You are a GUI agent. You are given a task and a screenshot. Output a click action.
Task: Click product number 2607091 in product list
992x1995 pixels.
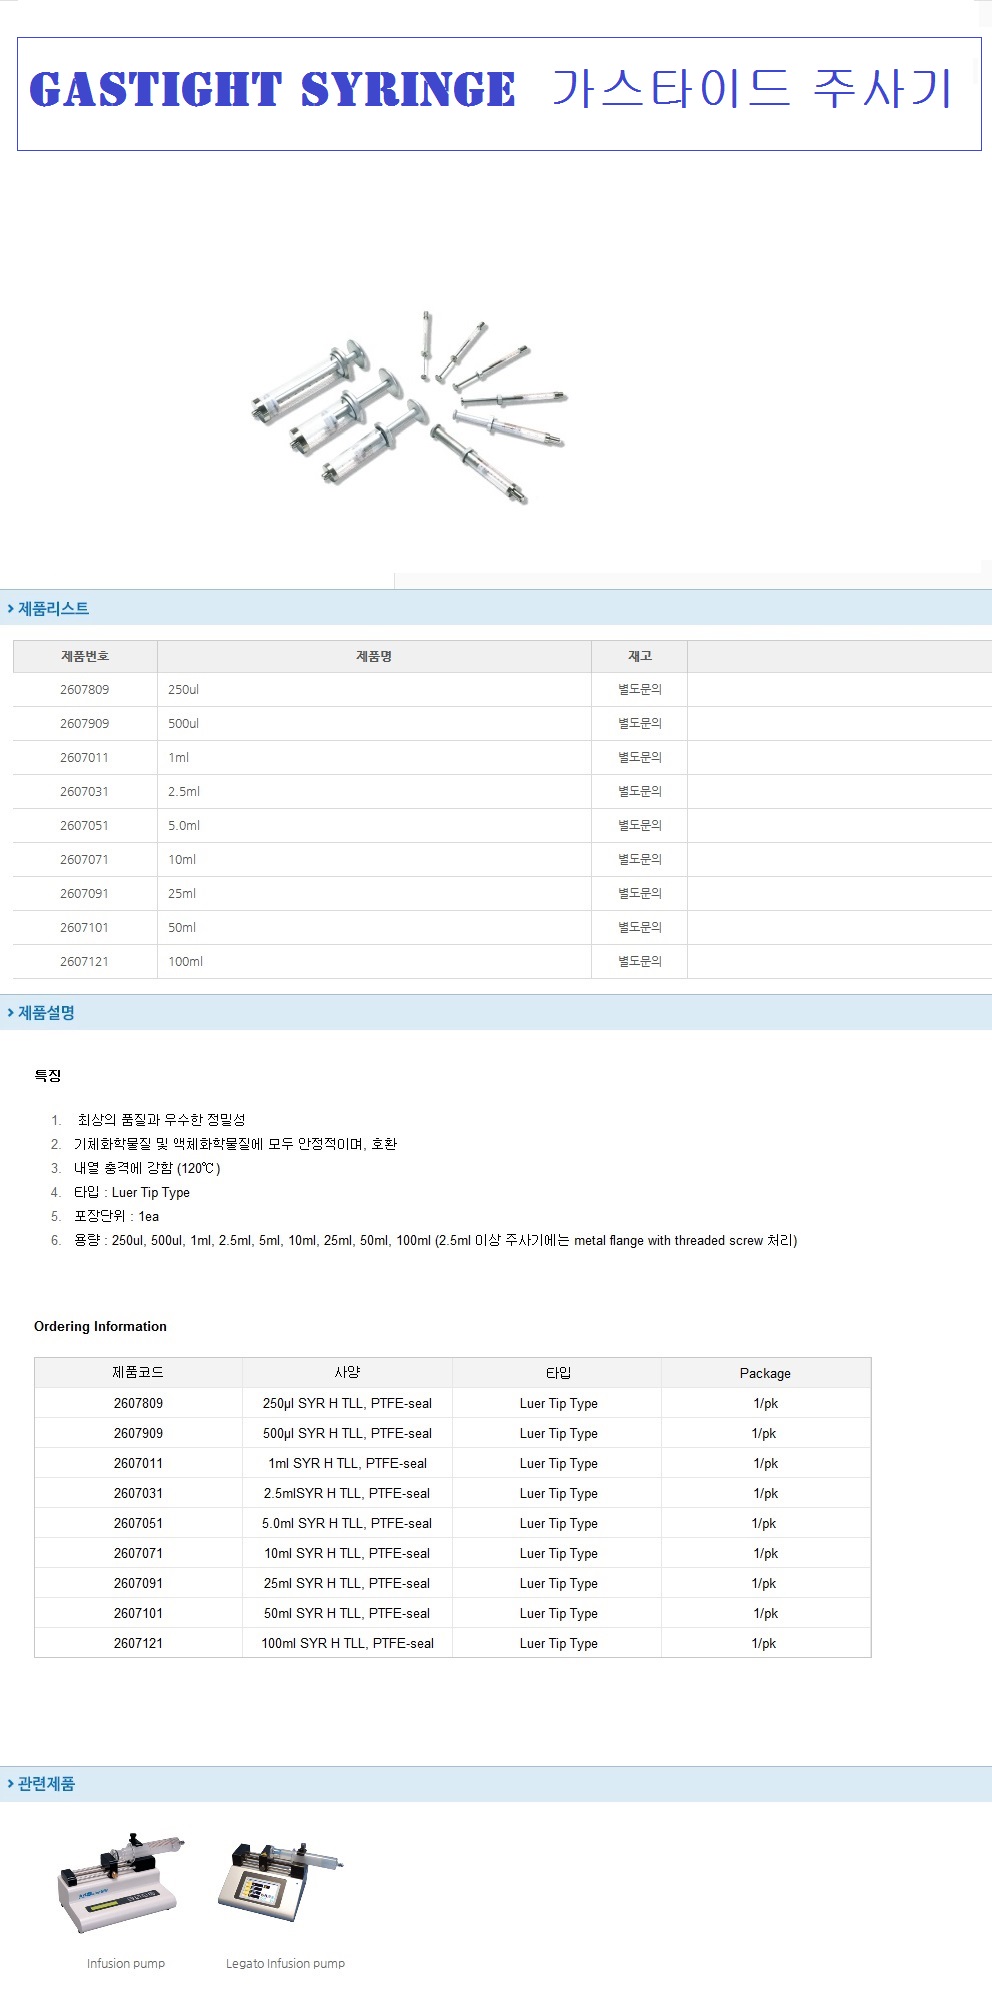[x=84, y=893]
